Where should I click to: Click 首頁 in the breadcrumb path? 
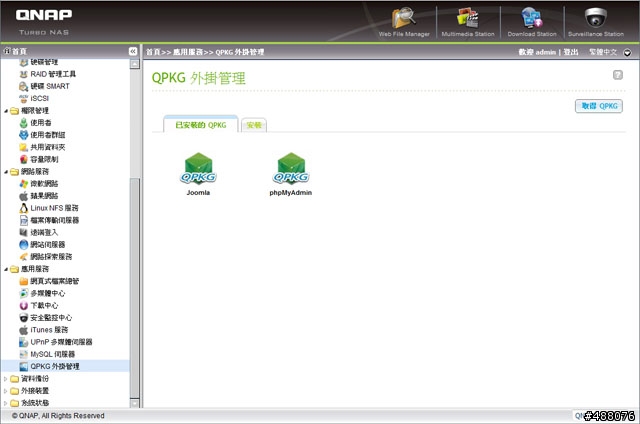tap(153, 52)
